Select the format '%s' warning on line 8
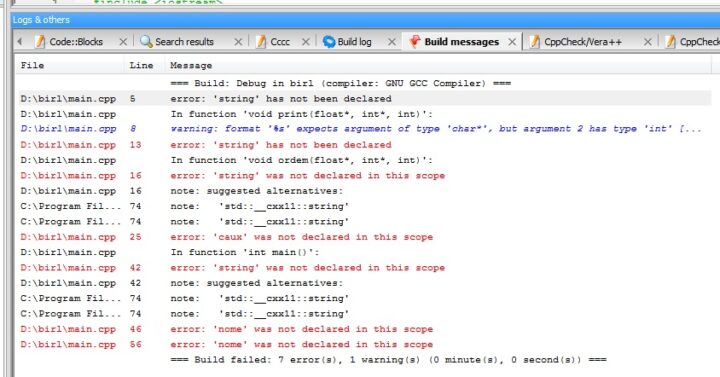 pyautogui.click(x=363, y=129)
